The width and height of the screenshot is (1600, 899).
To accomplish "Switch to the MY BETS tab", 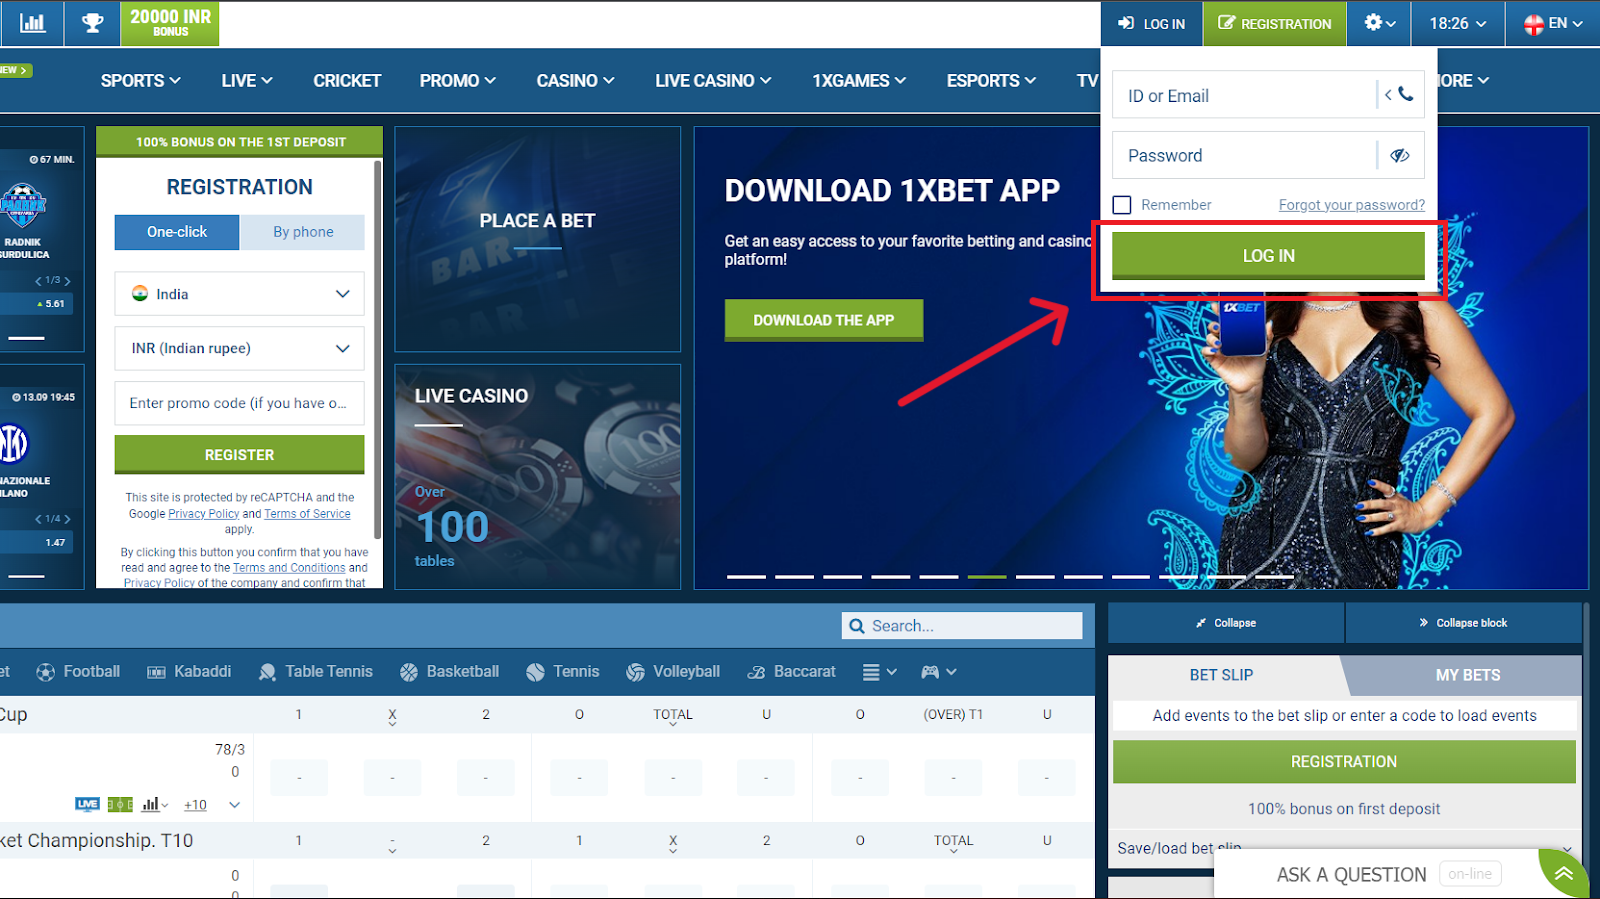I will click(x=1467, y=675).
